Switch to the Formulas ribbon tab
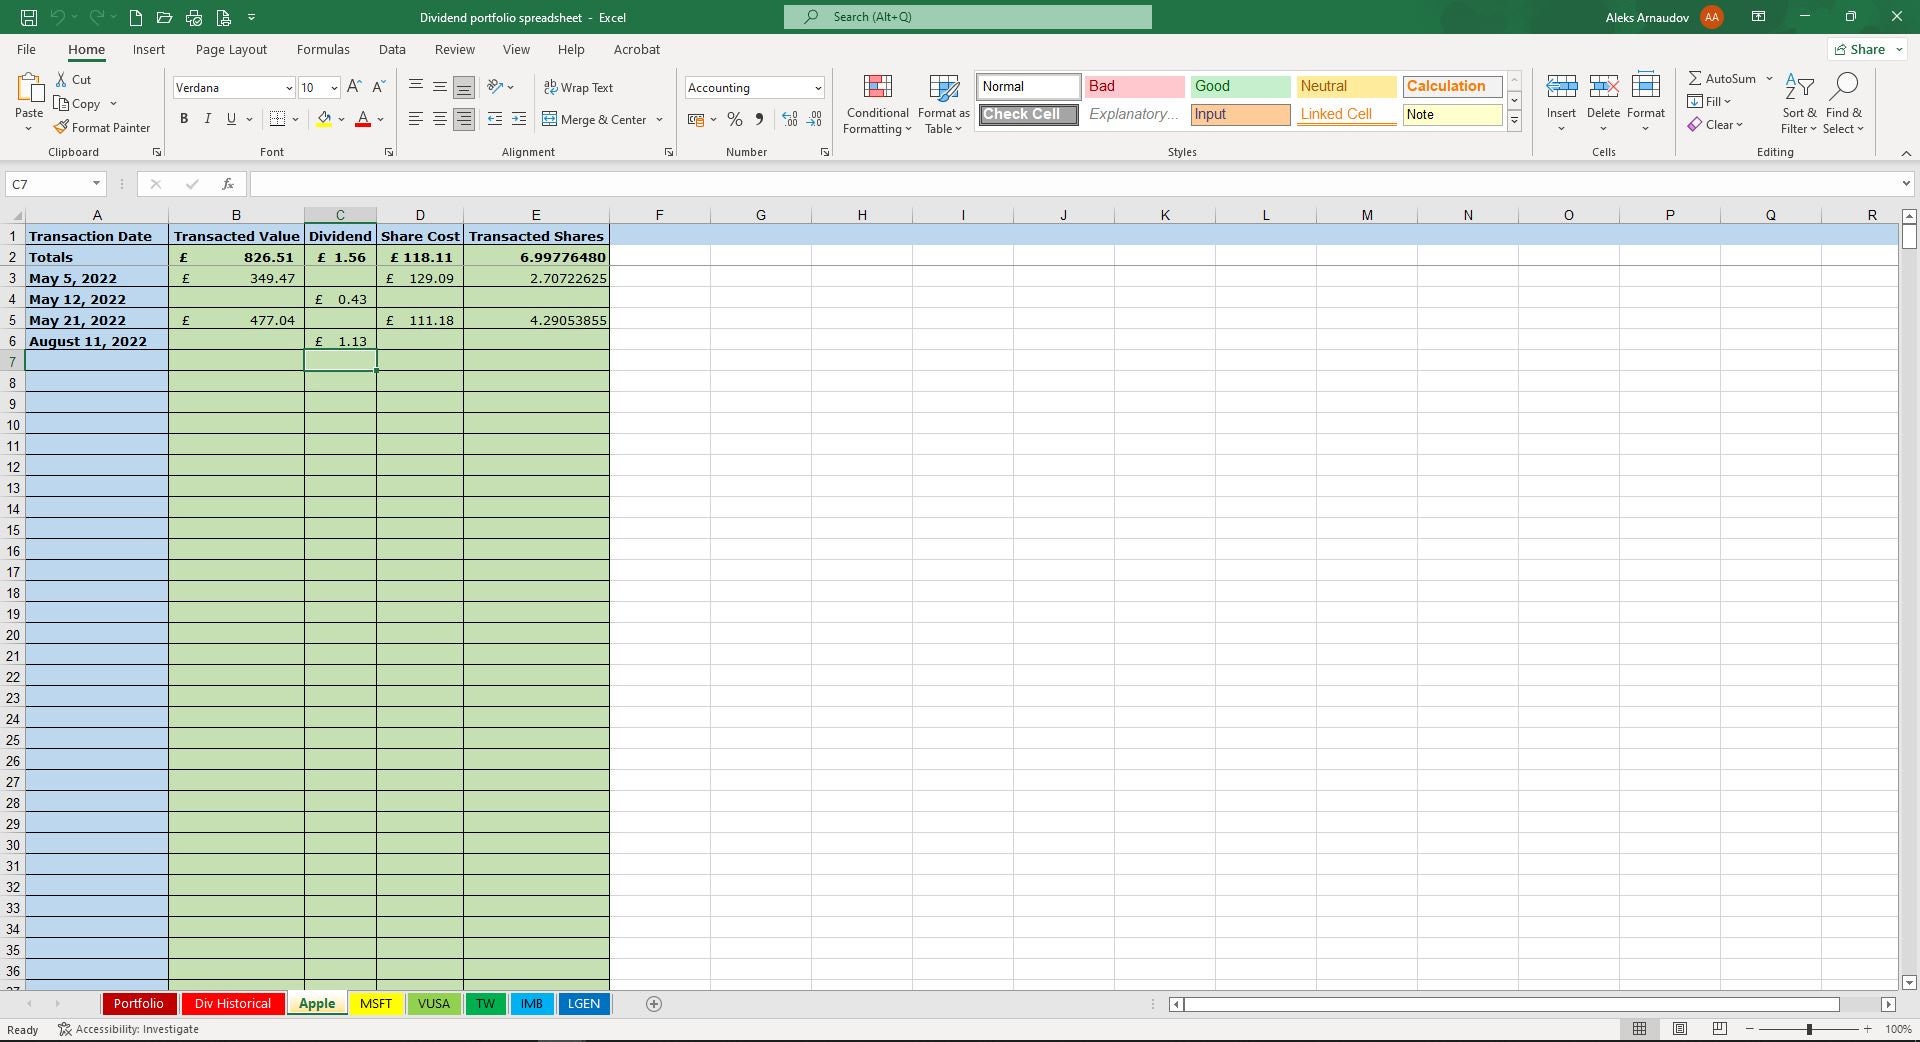The height and width of the screenshot is (1042, 1920). pos(322,49)
